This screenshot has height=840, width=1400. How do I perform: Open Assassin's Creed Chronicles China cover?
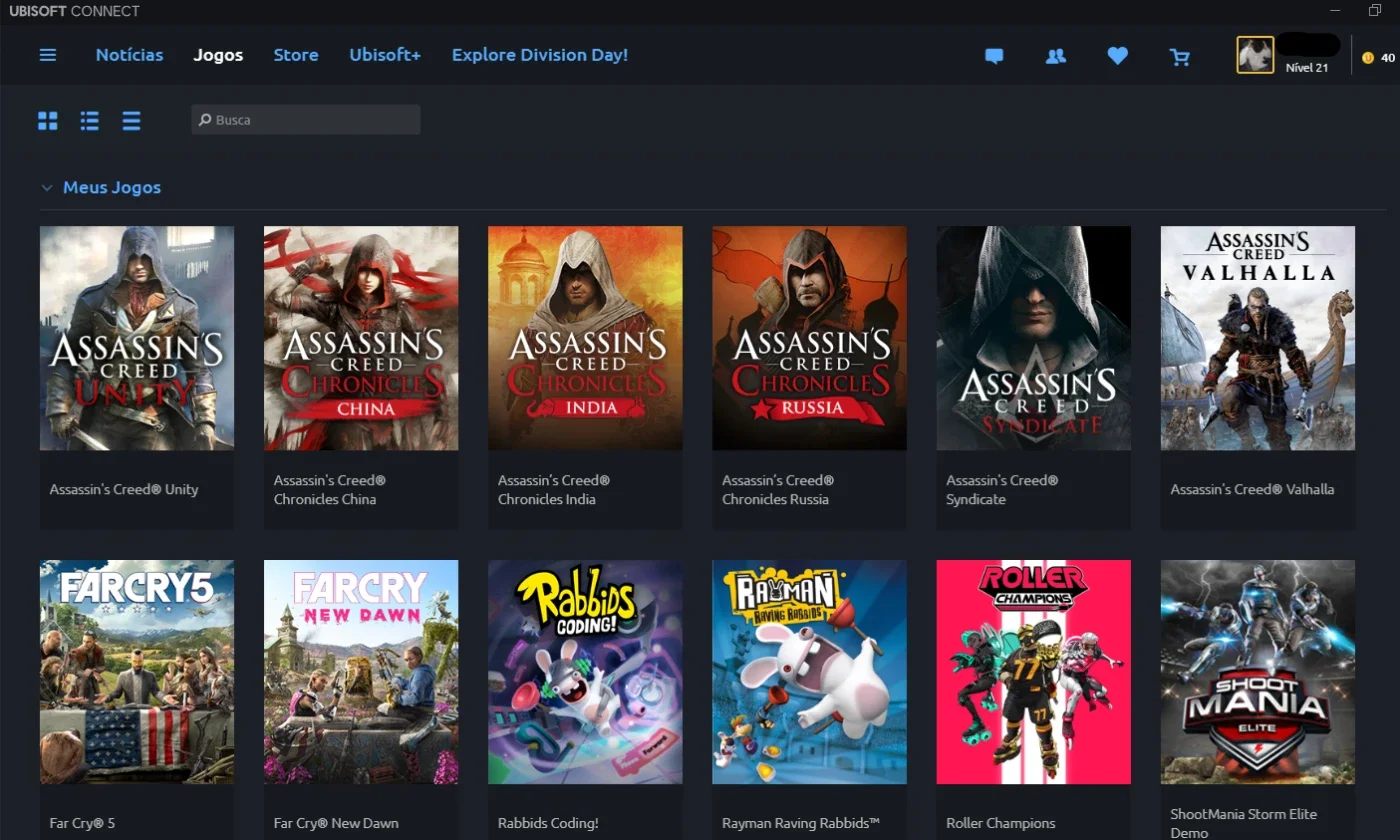(x=361, y=338)
